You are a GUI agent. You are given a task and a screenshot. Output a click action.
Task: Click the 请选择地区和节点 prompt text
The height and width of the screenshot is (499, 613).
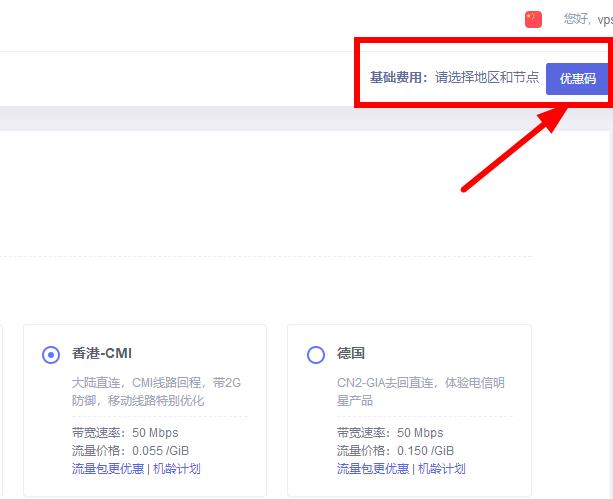(487, 77)
